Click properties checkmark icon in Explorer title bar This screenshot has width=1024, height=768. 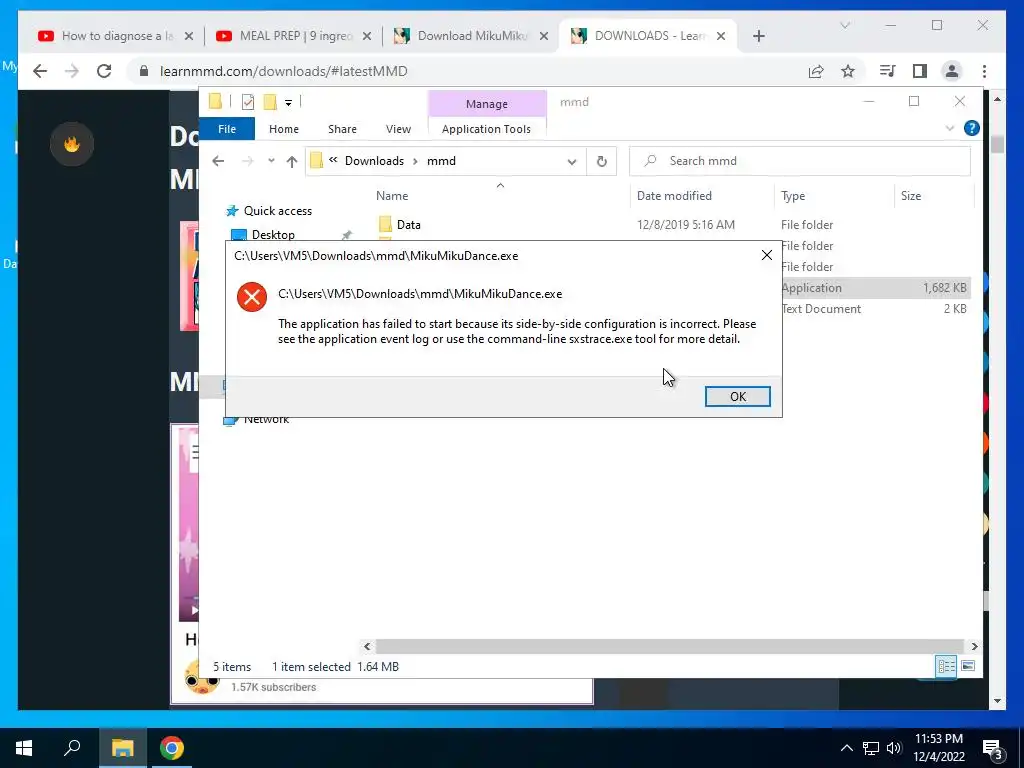tap(248, 102)
